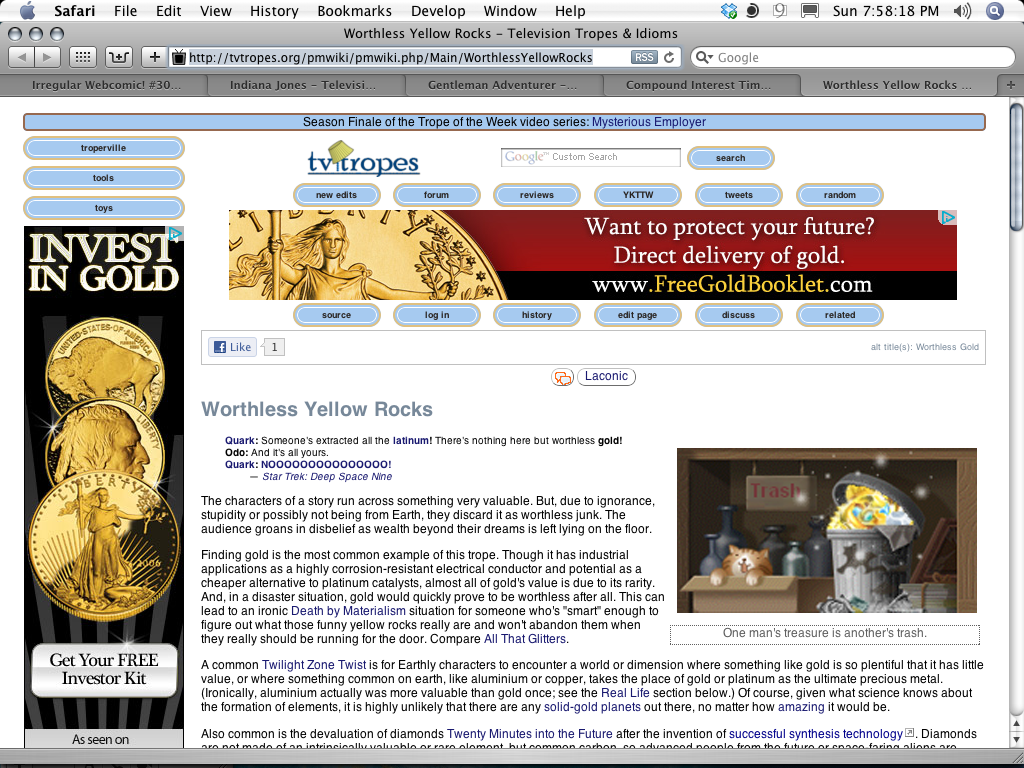This screenshot has height=768, width=1024.
Task: Click the troperville button
Action: [103, 148]
